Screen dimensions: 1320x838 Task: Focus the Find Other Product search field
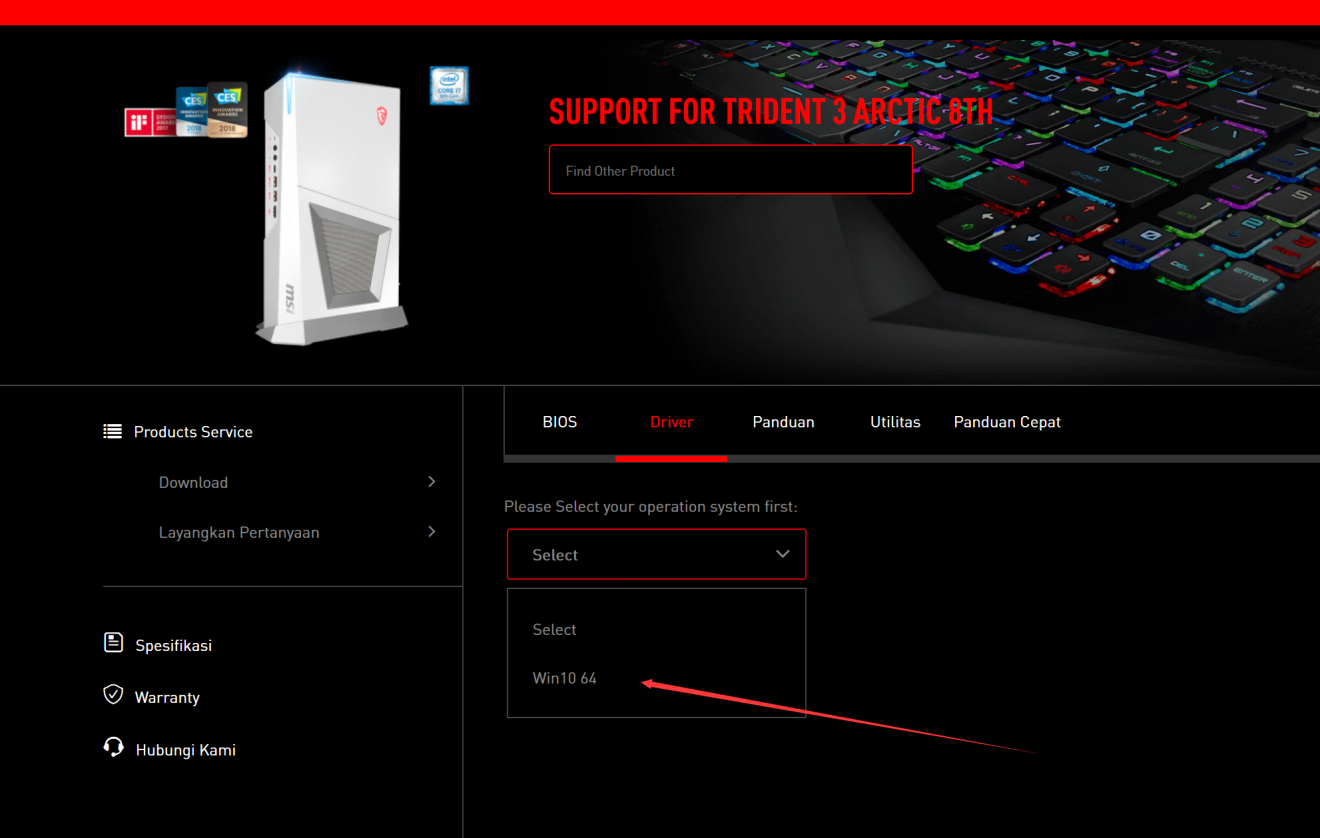(x=730, y=171)
